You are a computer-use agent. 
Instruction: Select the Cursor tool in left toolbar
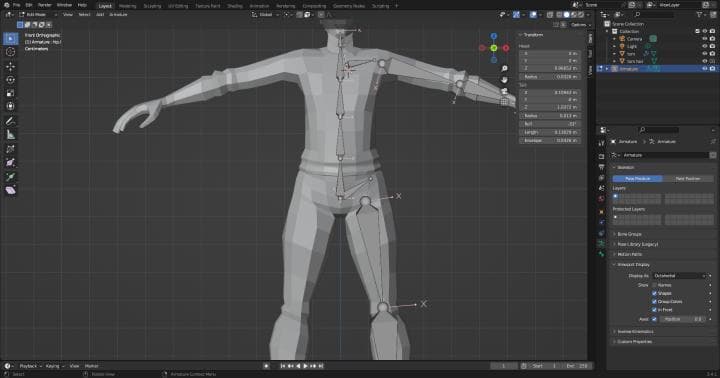point(10,52)
